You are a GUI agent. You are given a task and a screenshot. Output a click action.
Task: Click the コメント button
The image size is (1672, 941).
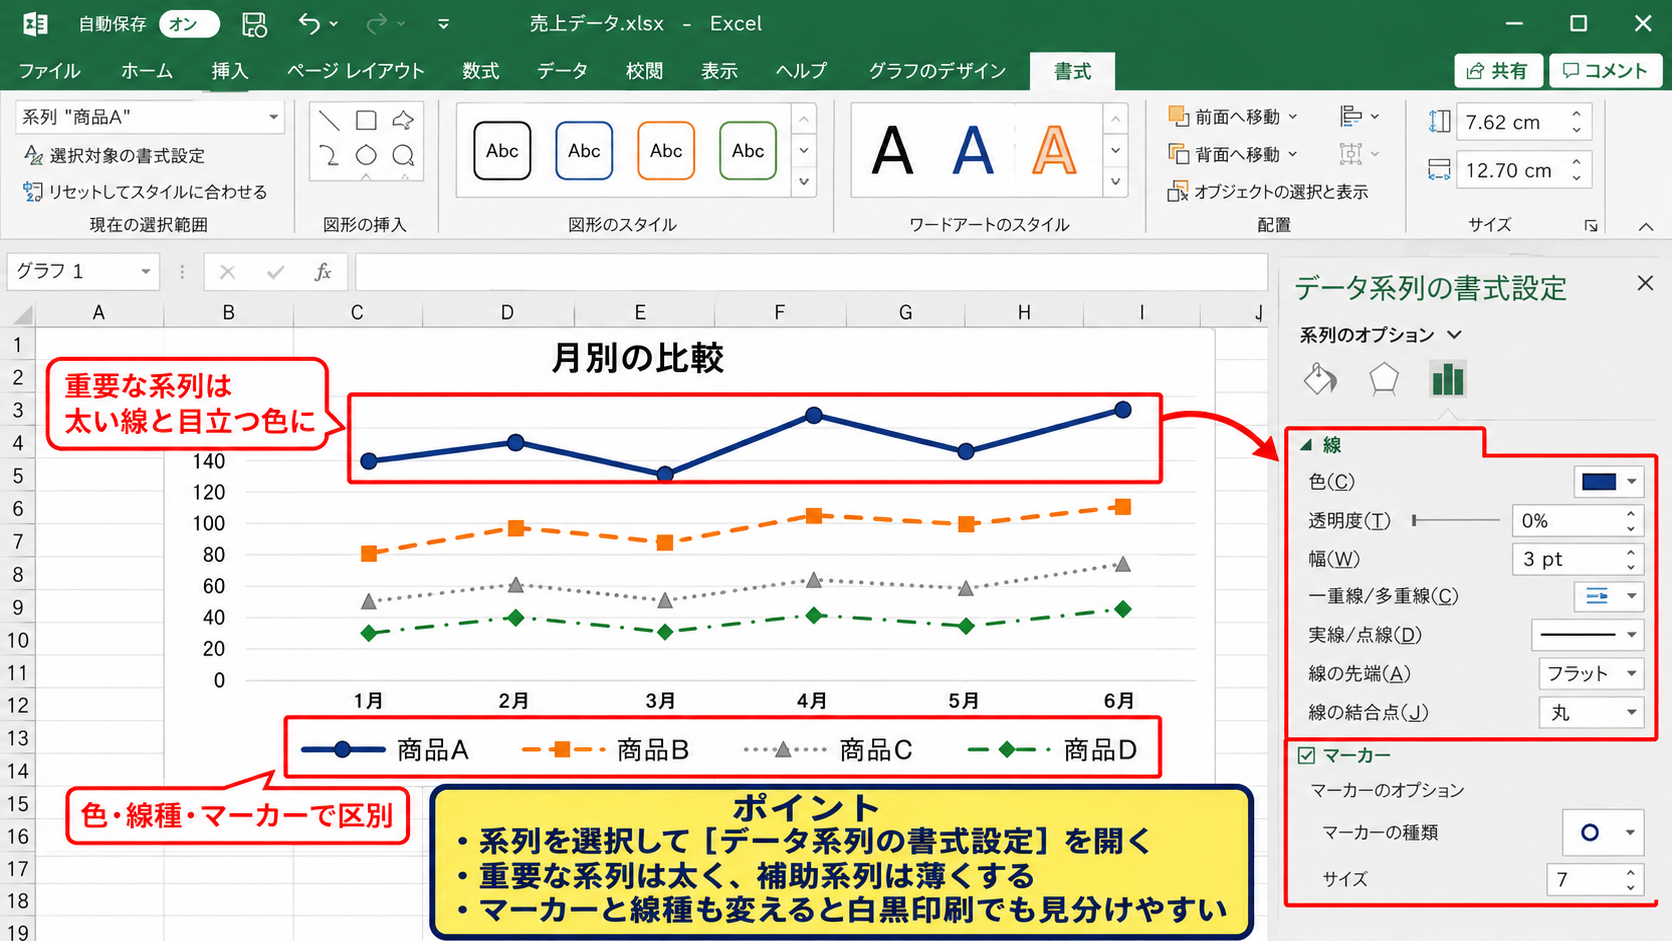1606,71
